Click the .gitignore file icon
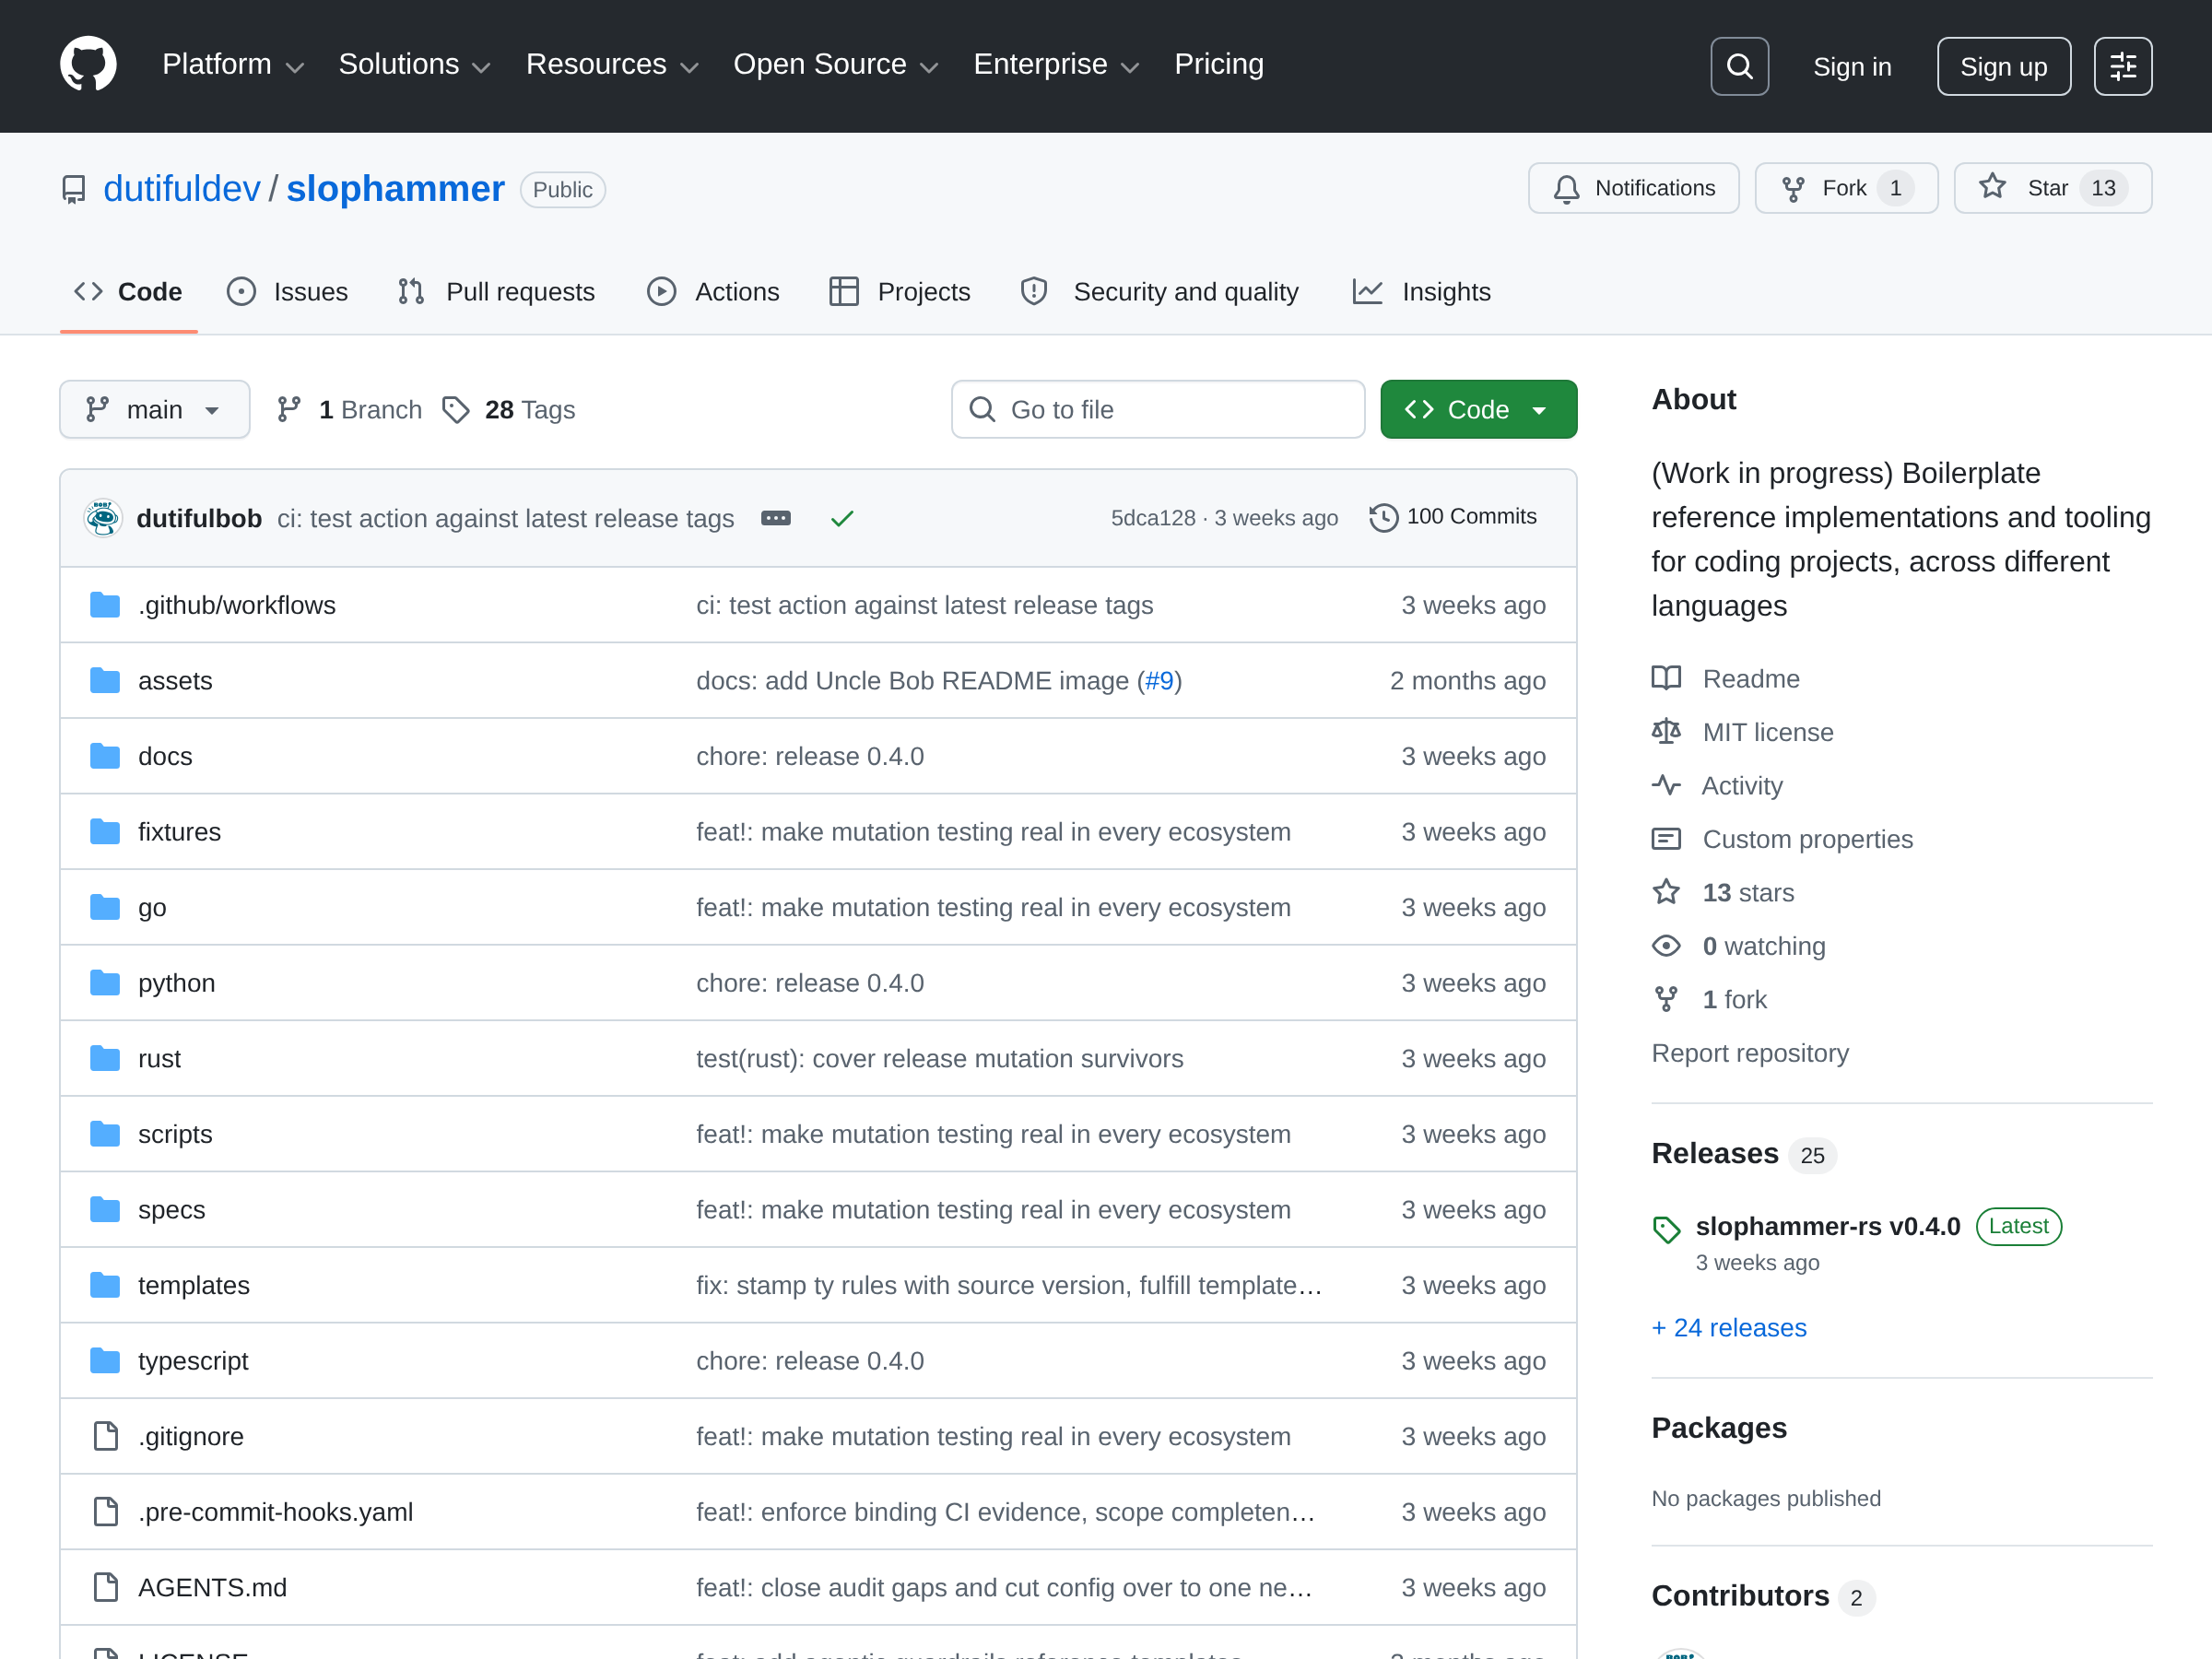Screen dimensions: 2212x1659 click(105, 1436)
